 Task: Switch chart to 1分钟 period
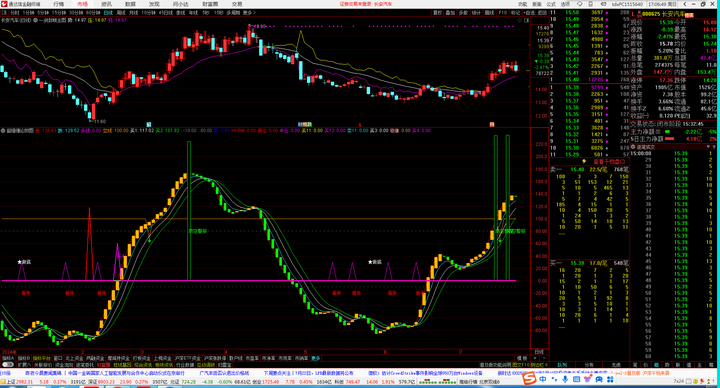pyautogui.click(x=28, y=13)
